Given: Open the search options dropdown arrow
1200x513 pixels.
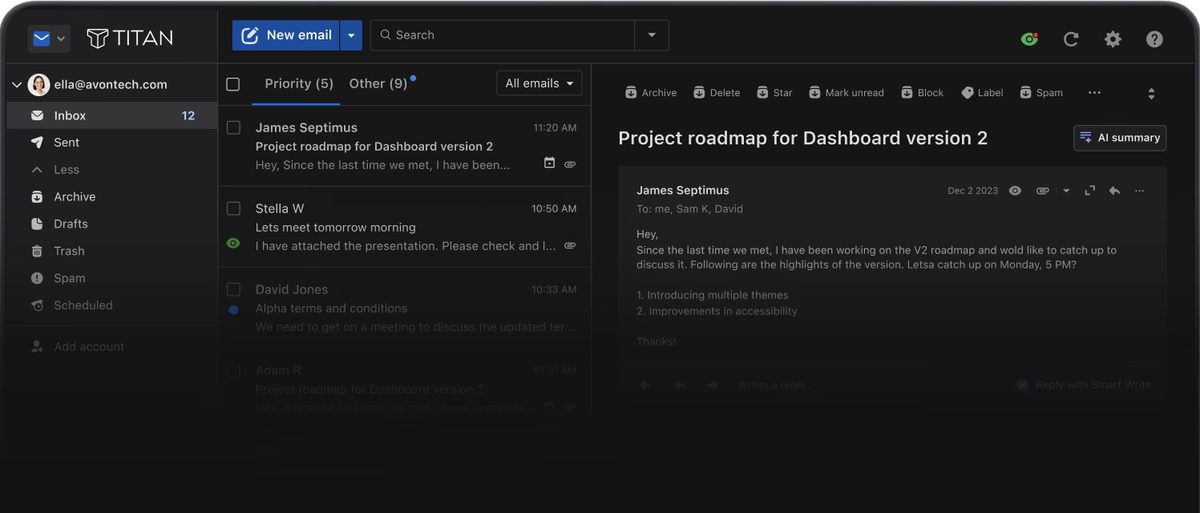Looking at the screenshot, I should (652, 35).
